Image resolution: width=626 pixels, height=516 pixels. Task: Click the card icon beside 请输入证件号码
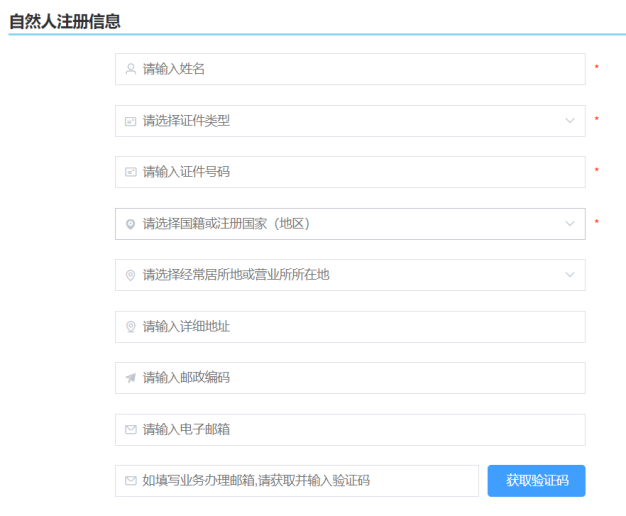(x=130, y=172)
